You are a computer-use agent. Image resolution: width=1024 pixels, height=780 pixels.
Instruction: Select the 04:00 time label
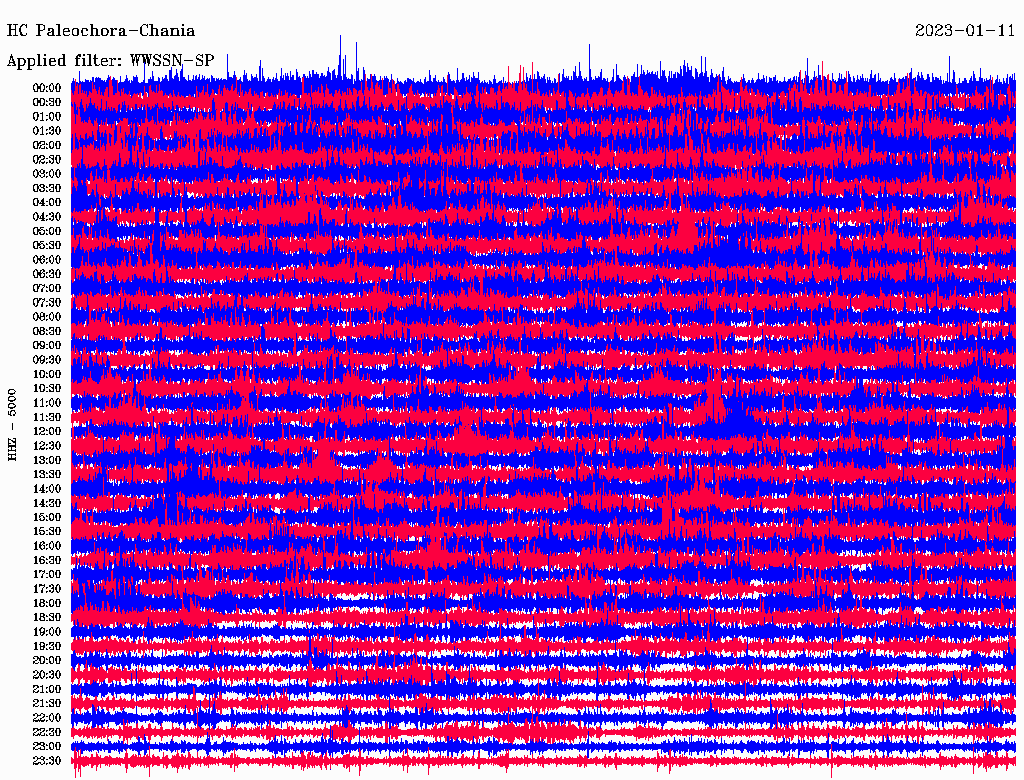(x=47, y=203)
